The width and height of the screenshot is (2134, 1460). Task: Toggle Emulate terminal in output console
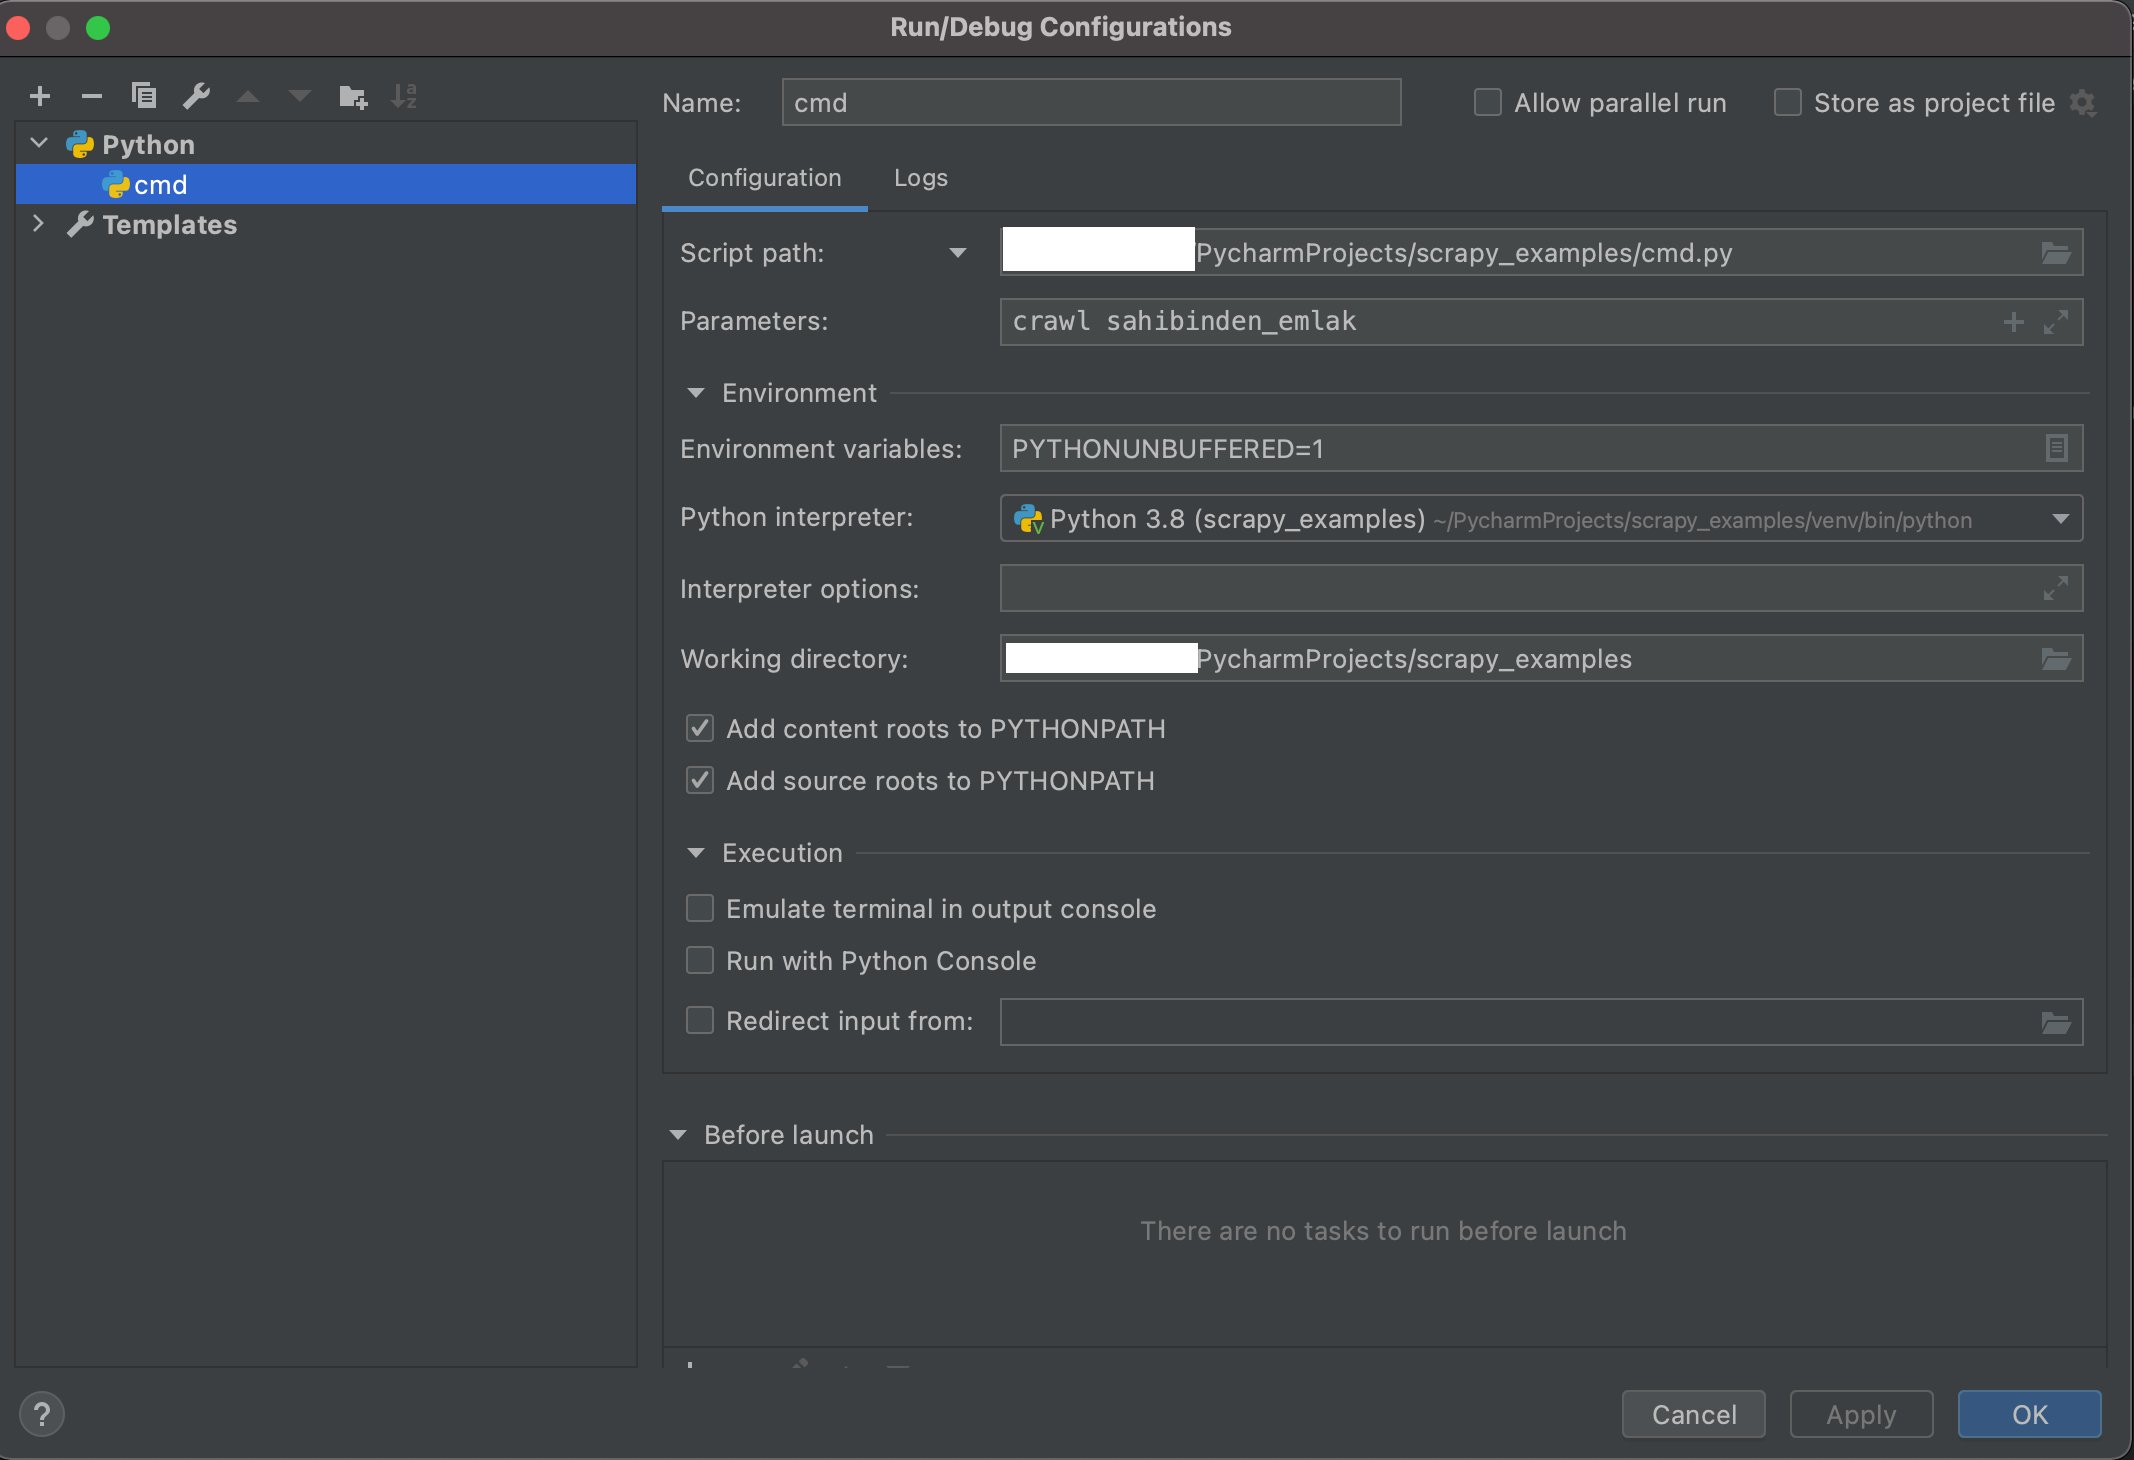pyautogui.click(x=700, y=908)
